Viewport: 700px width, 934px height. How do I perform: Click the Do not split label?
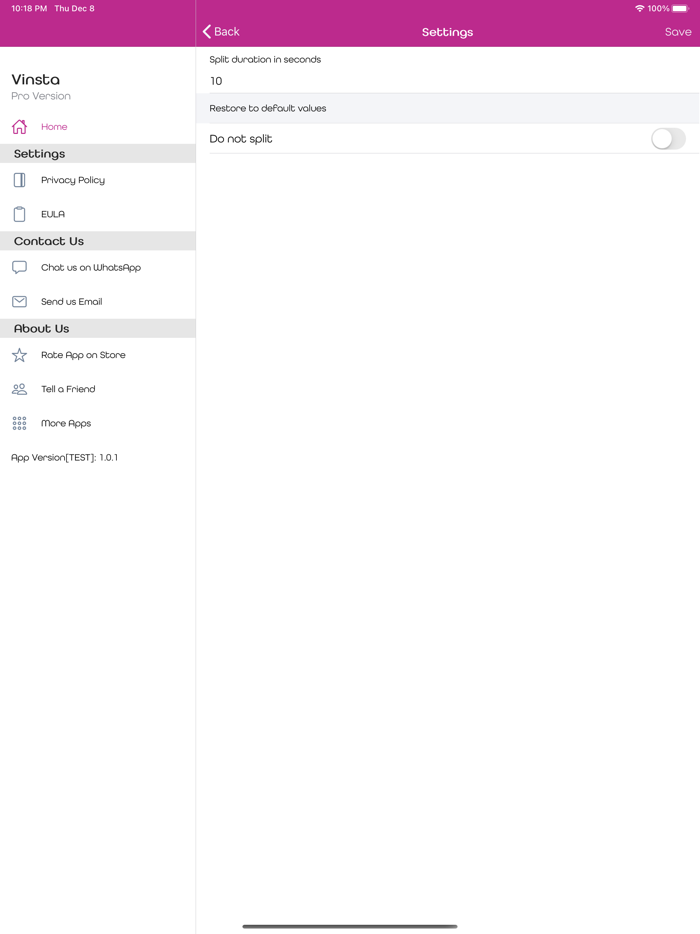click(241, 139)
